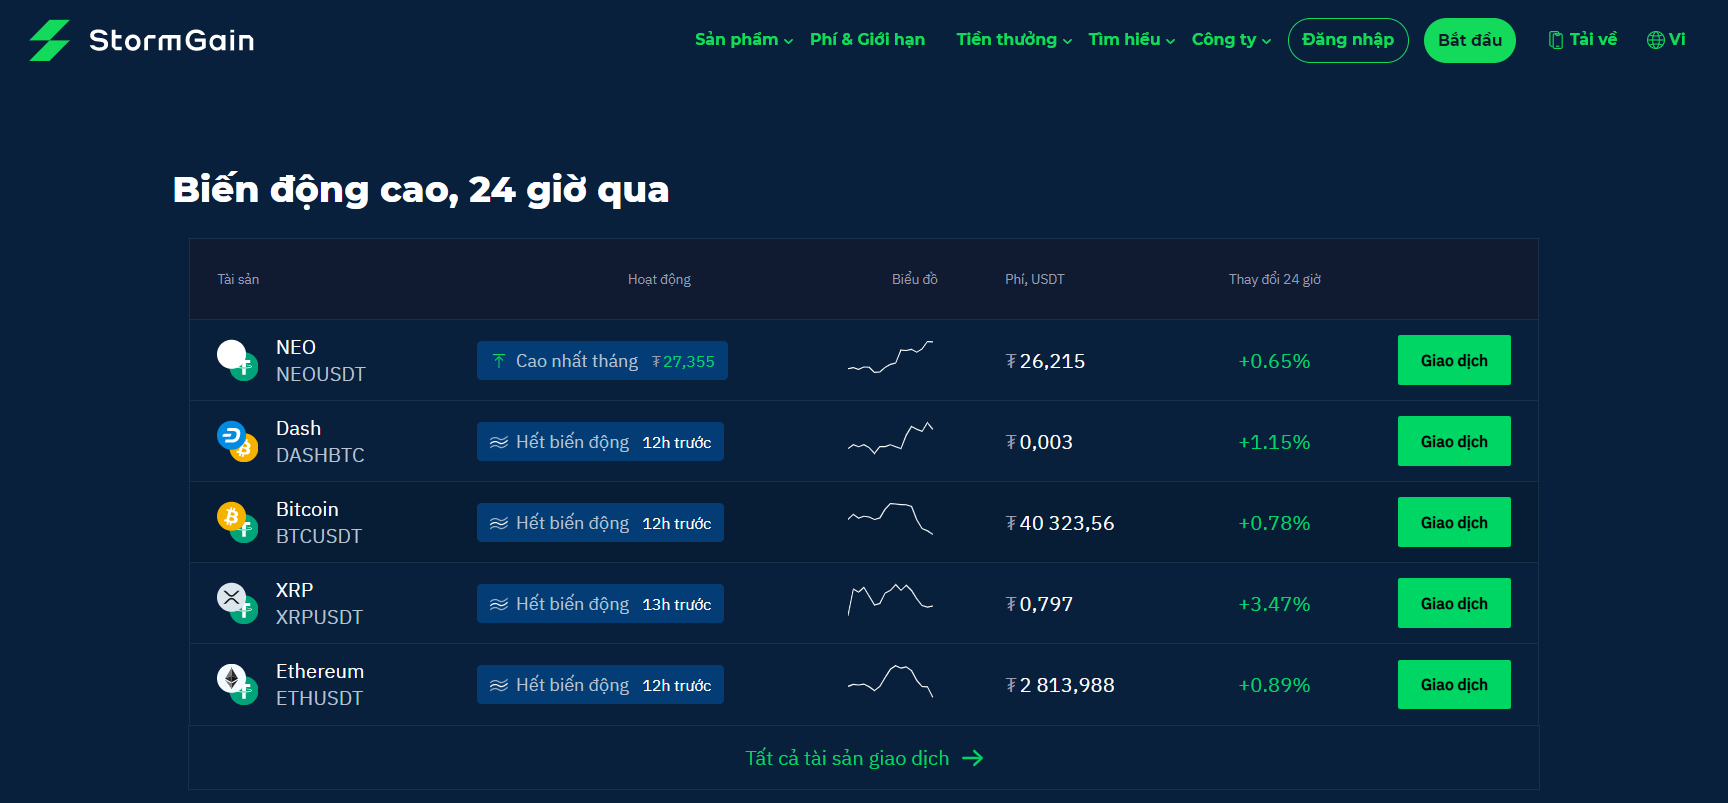The image size is (1728, 803).
Task: Click the Bitcoin coin pair icon
Action: [x=238, y=522]
